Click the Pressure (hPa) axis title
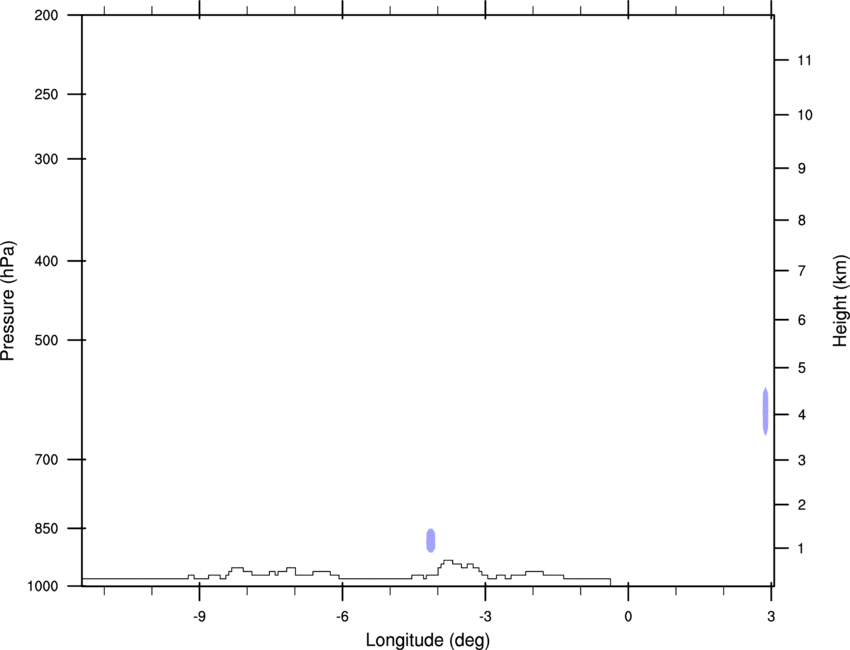Viewport: 850px width, 650px height. 8,301
